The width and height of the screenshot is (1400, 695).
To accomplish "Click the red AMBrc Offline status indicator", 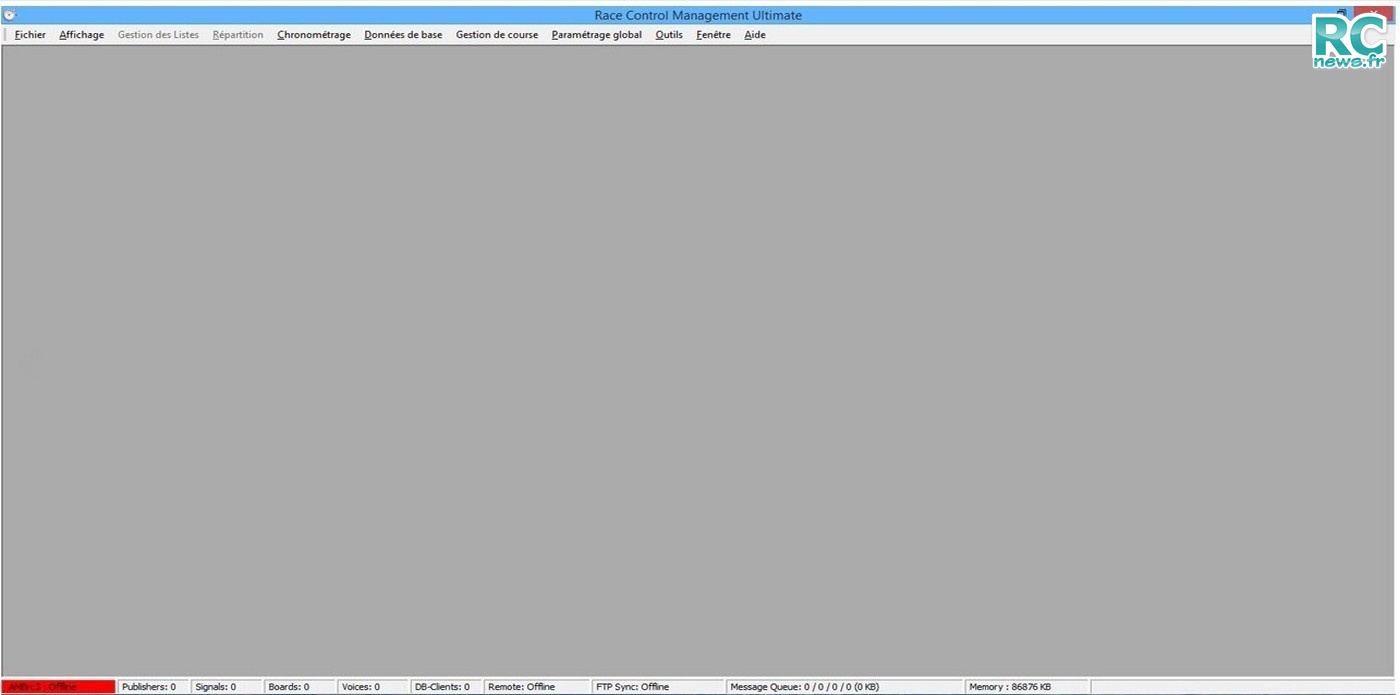I will pyautogui.click(x=58, y=687).
